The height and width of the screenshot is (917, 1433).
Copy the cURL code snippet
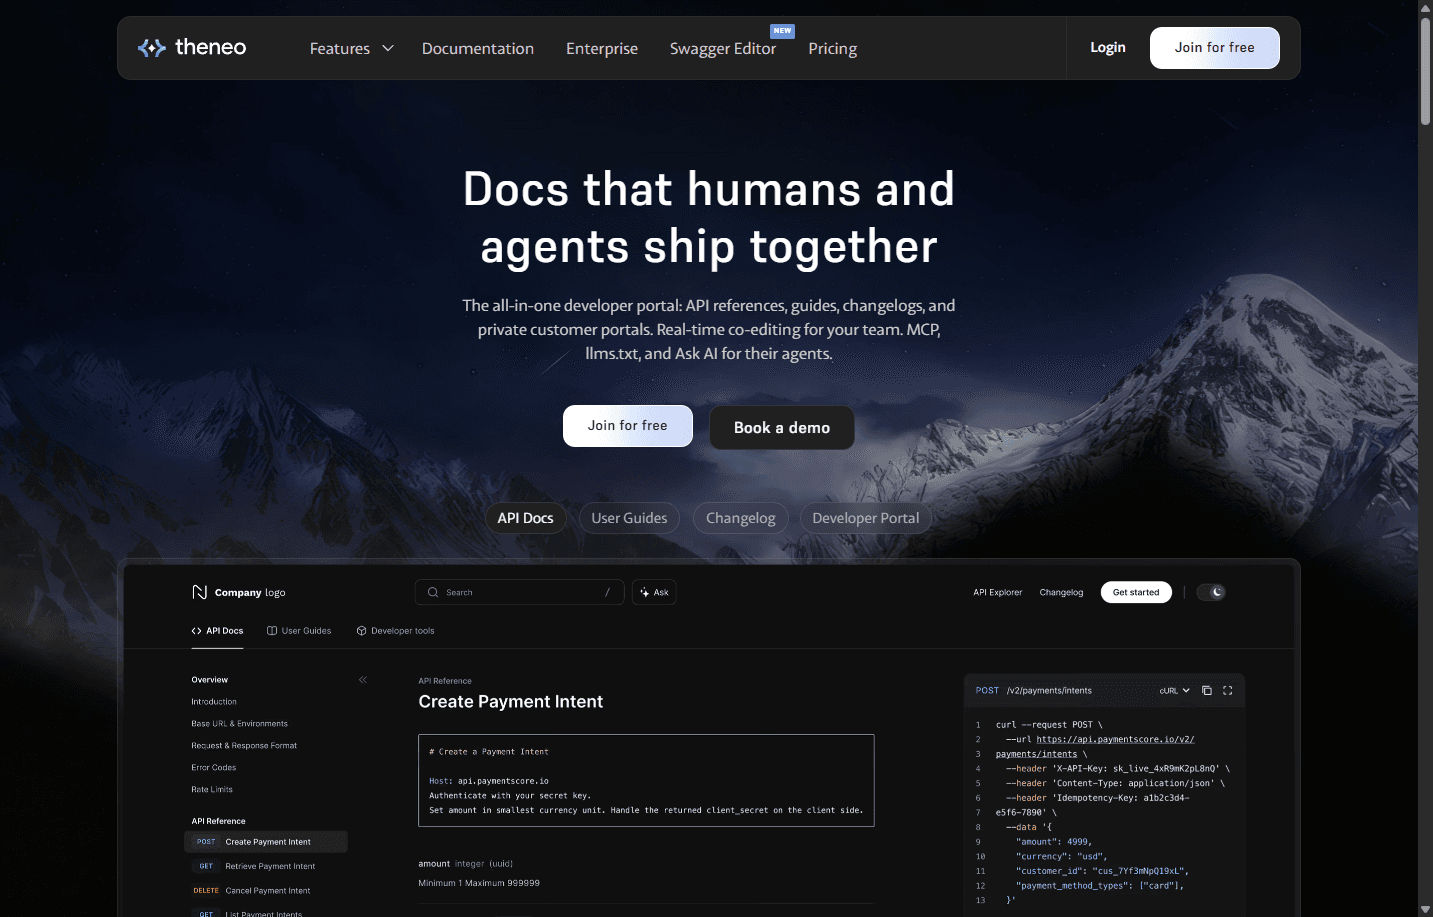point(1207,690)
